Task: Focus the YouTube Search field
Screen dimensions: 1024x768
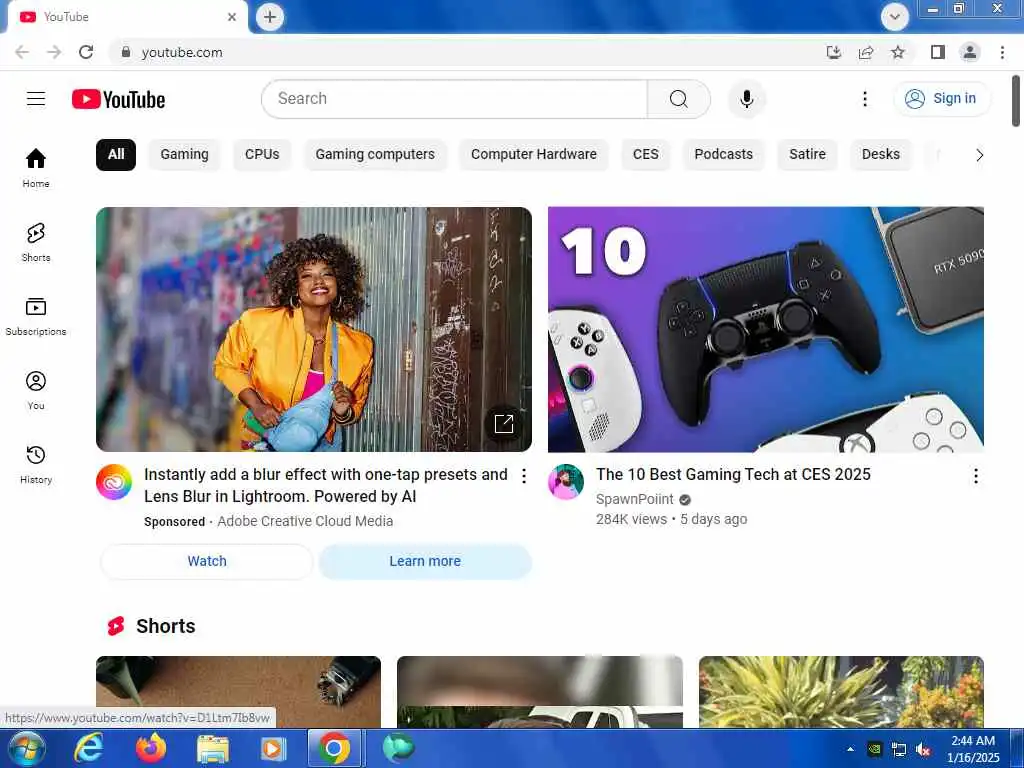Action: tap(455, 99)
